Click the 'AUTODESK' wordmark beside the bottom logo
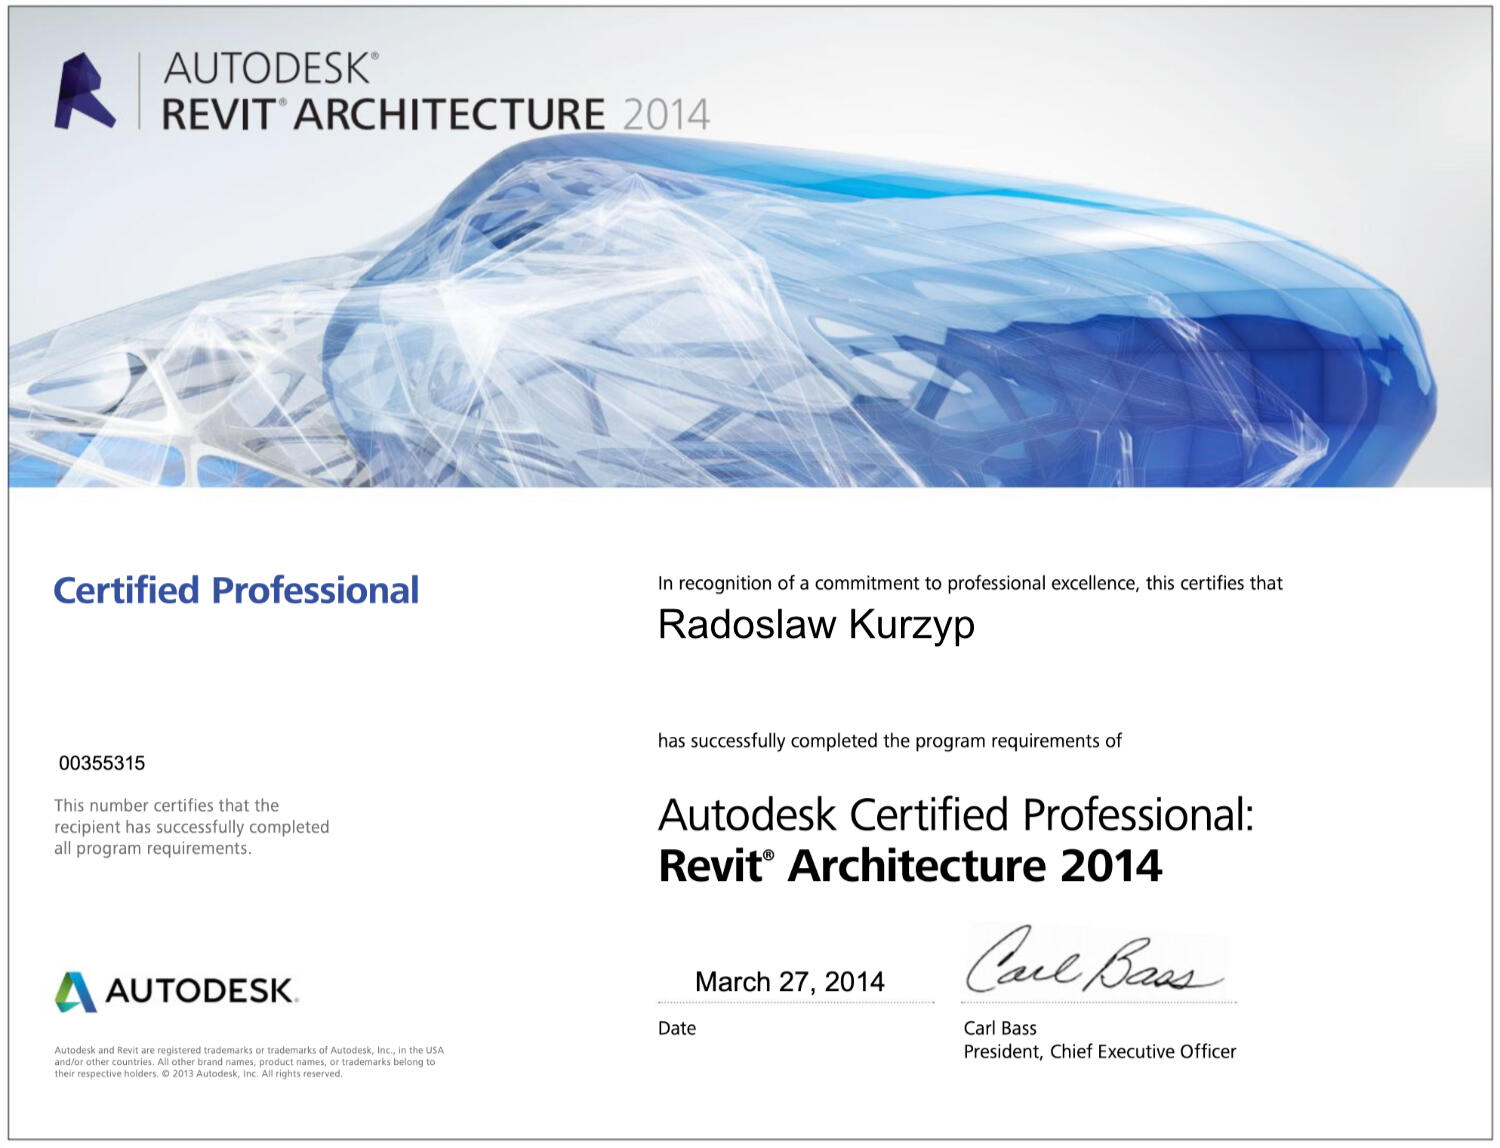 coord(201,991)
